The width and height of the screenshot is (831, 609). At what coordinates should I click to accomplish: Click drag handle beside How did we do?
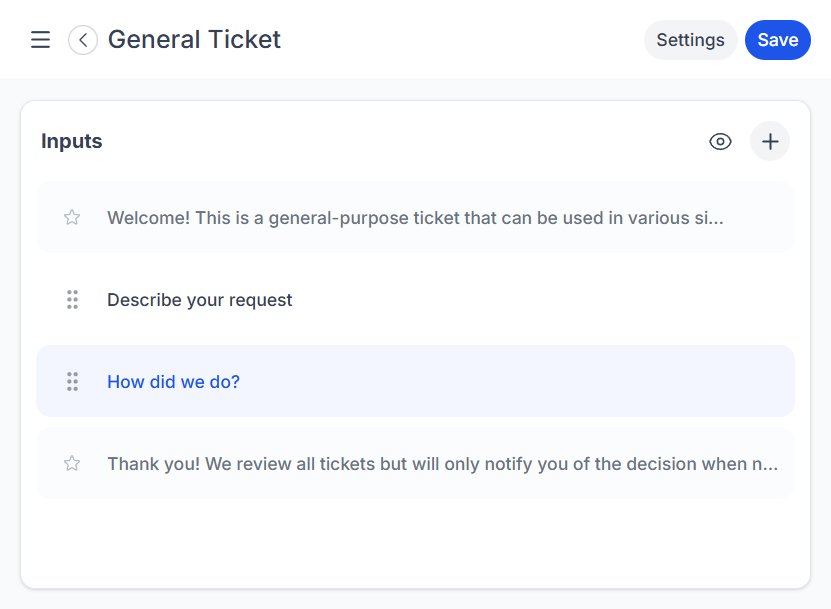(72, 381)
